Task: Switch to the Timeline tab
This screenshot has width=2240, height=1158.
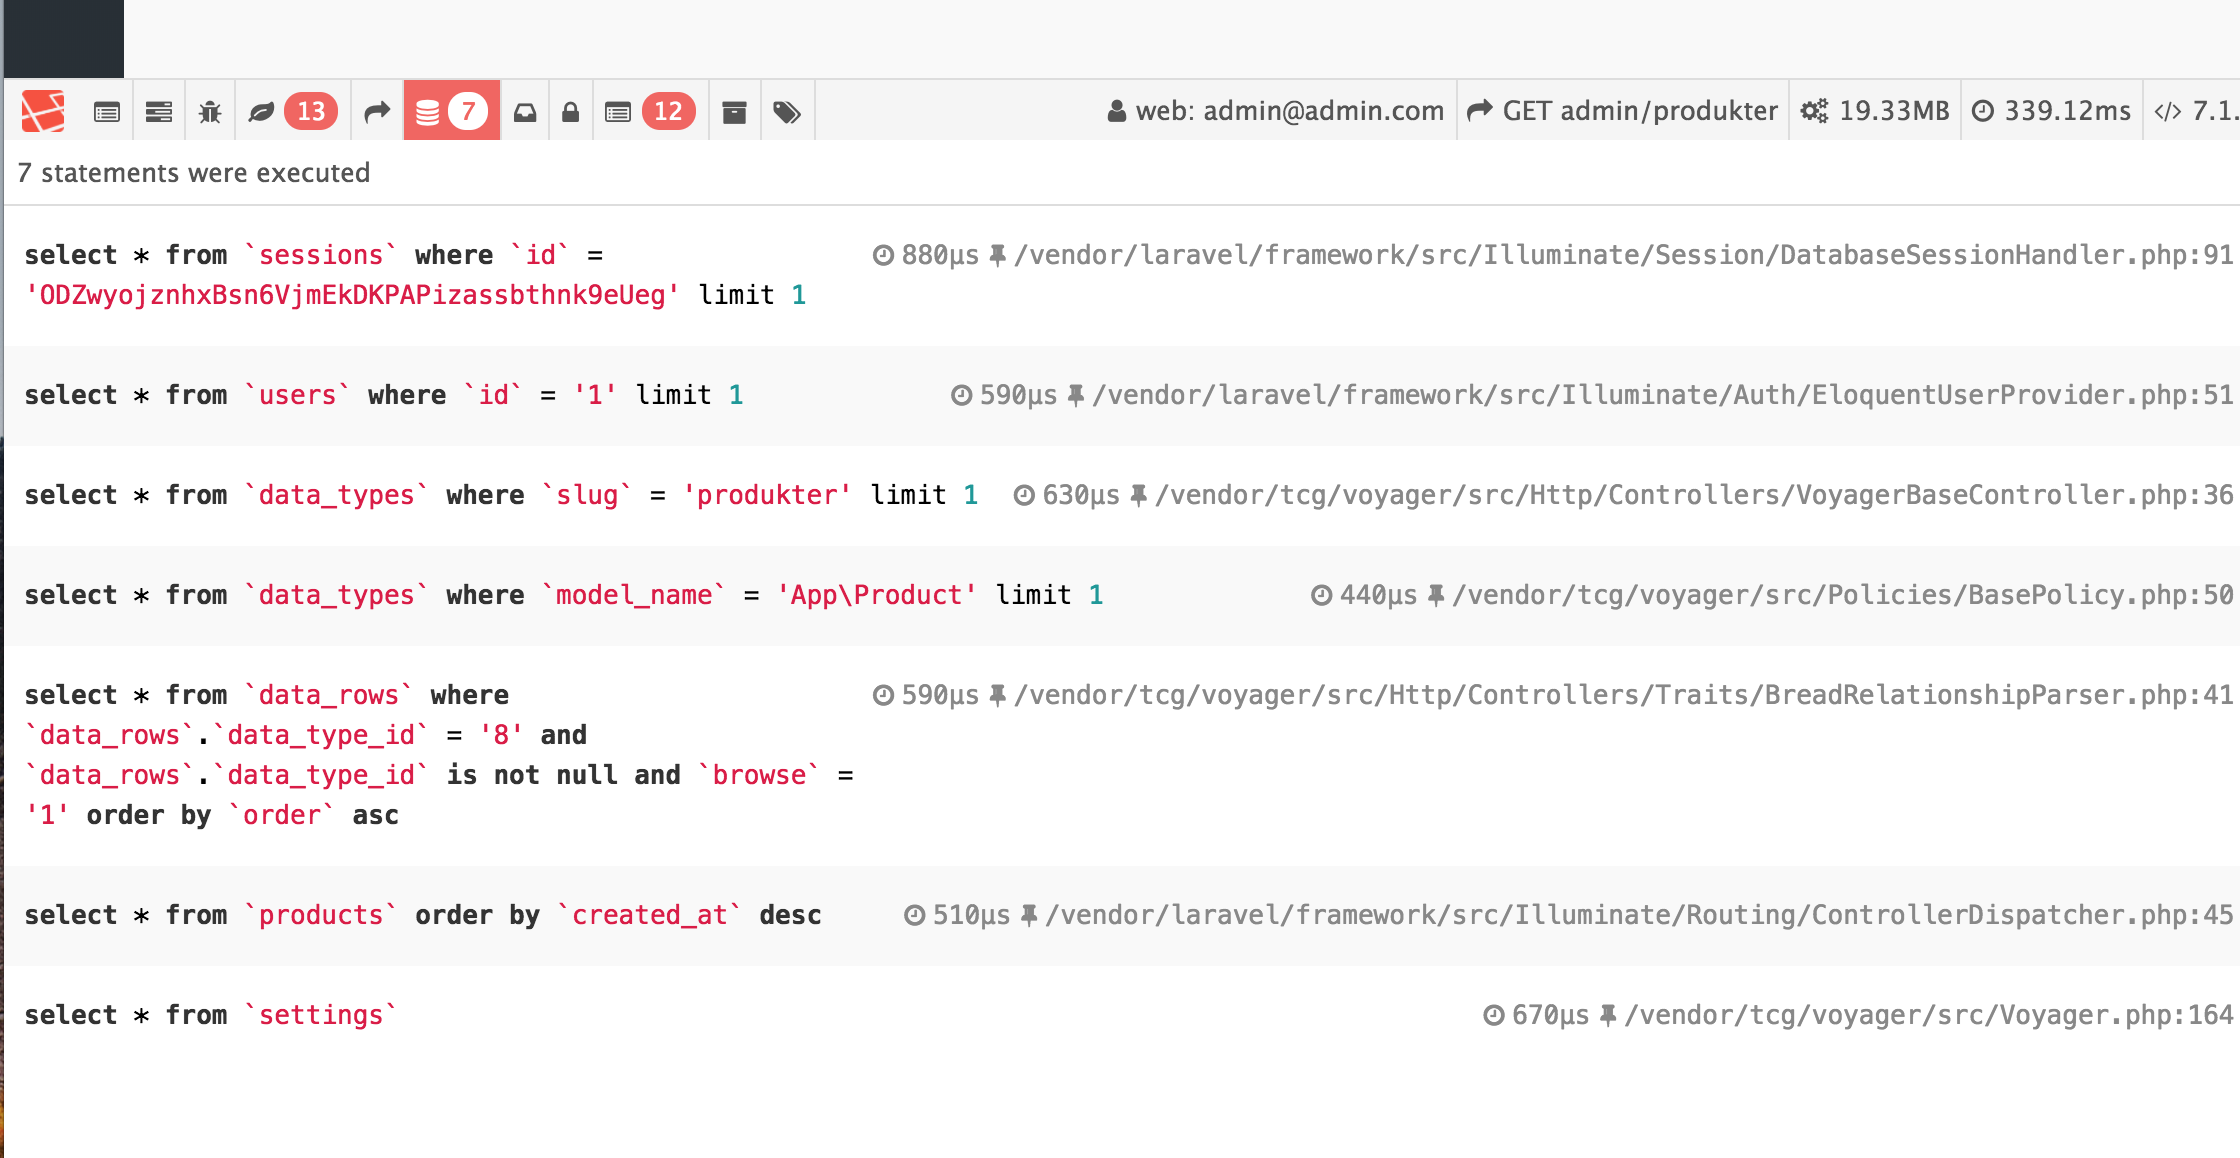Action: point(158,110)
